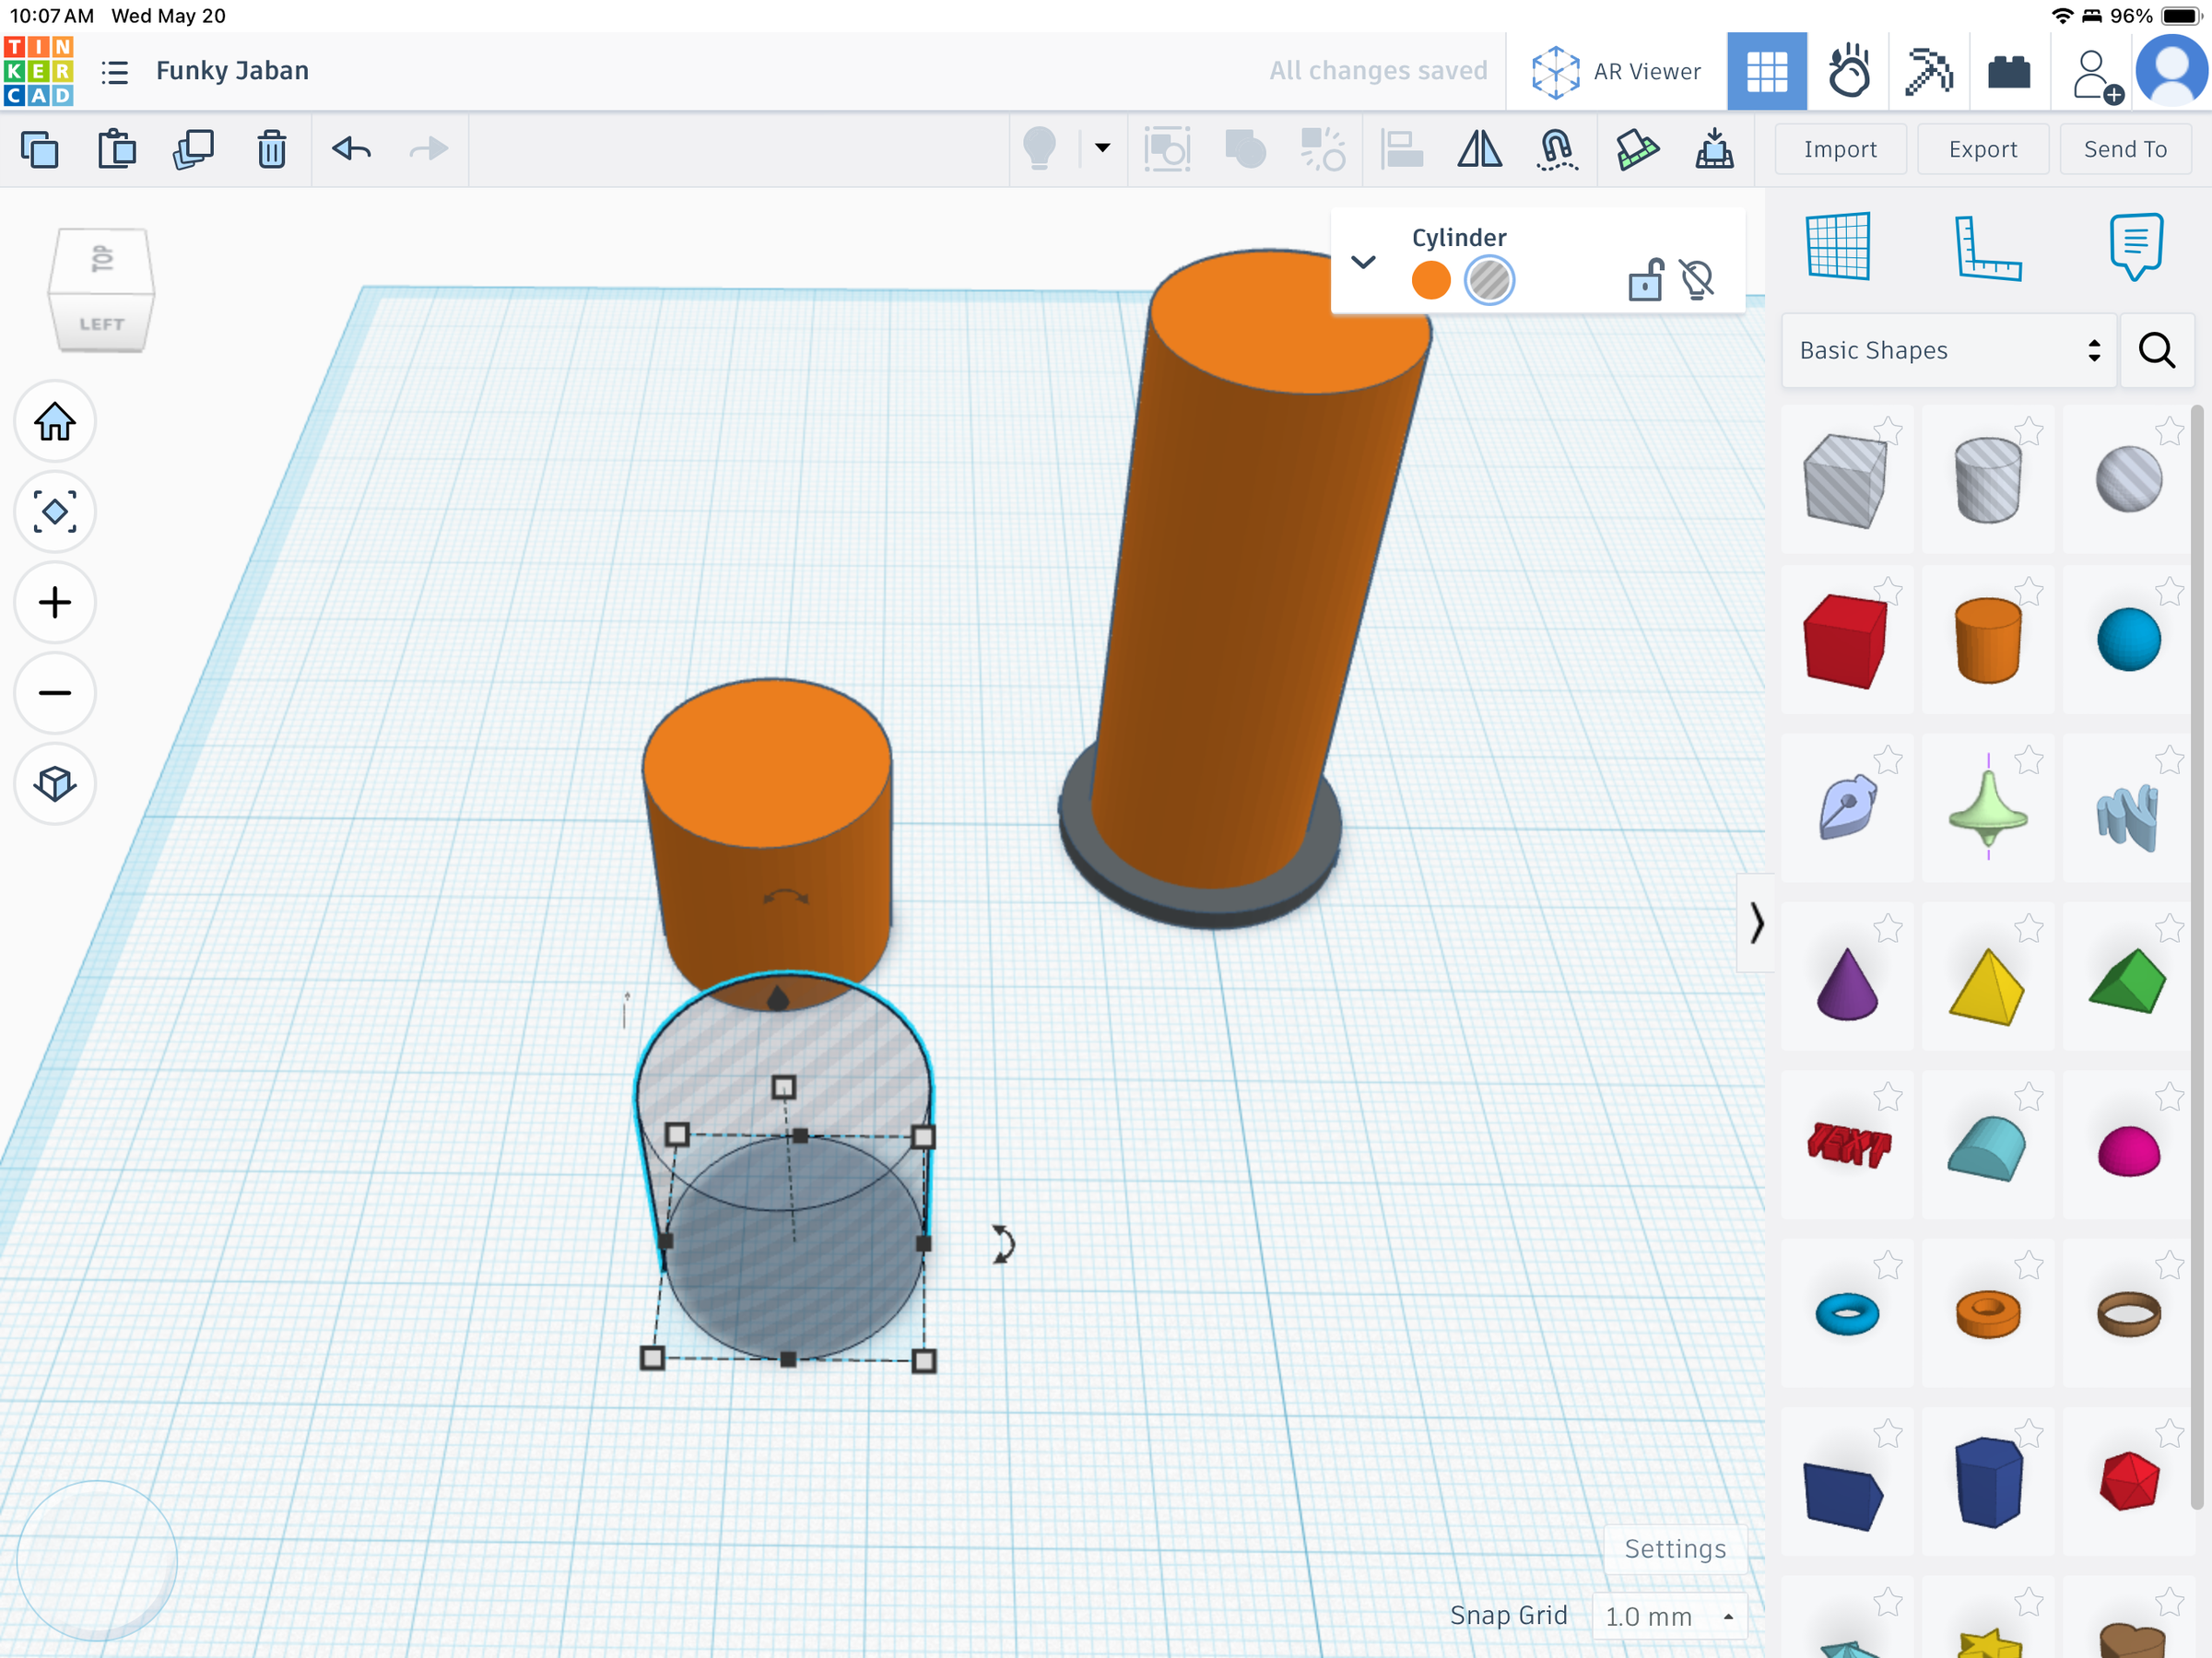The height and width of the screenshot is (1658, 2212).
Task: Zoom out with minus button
Action: tap(54, 693)
